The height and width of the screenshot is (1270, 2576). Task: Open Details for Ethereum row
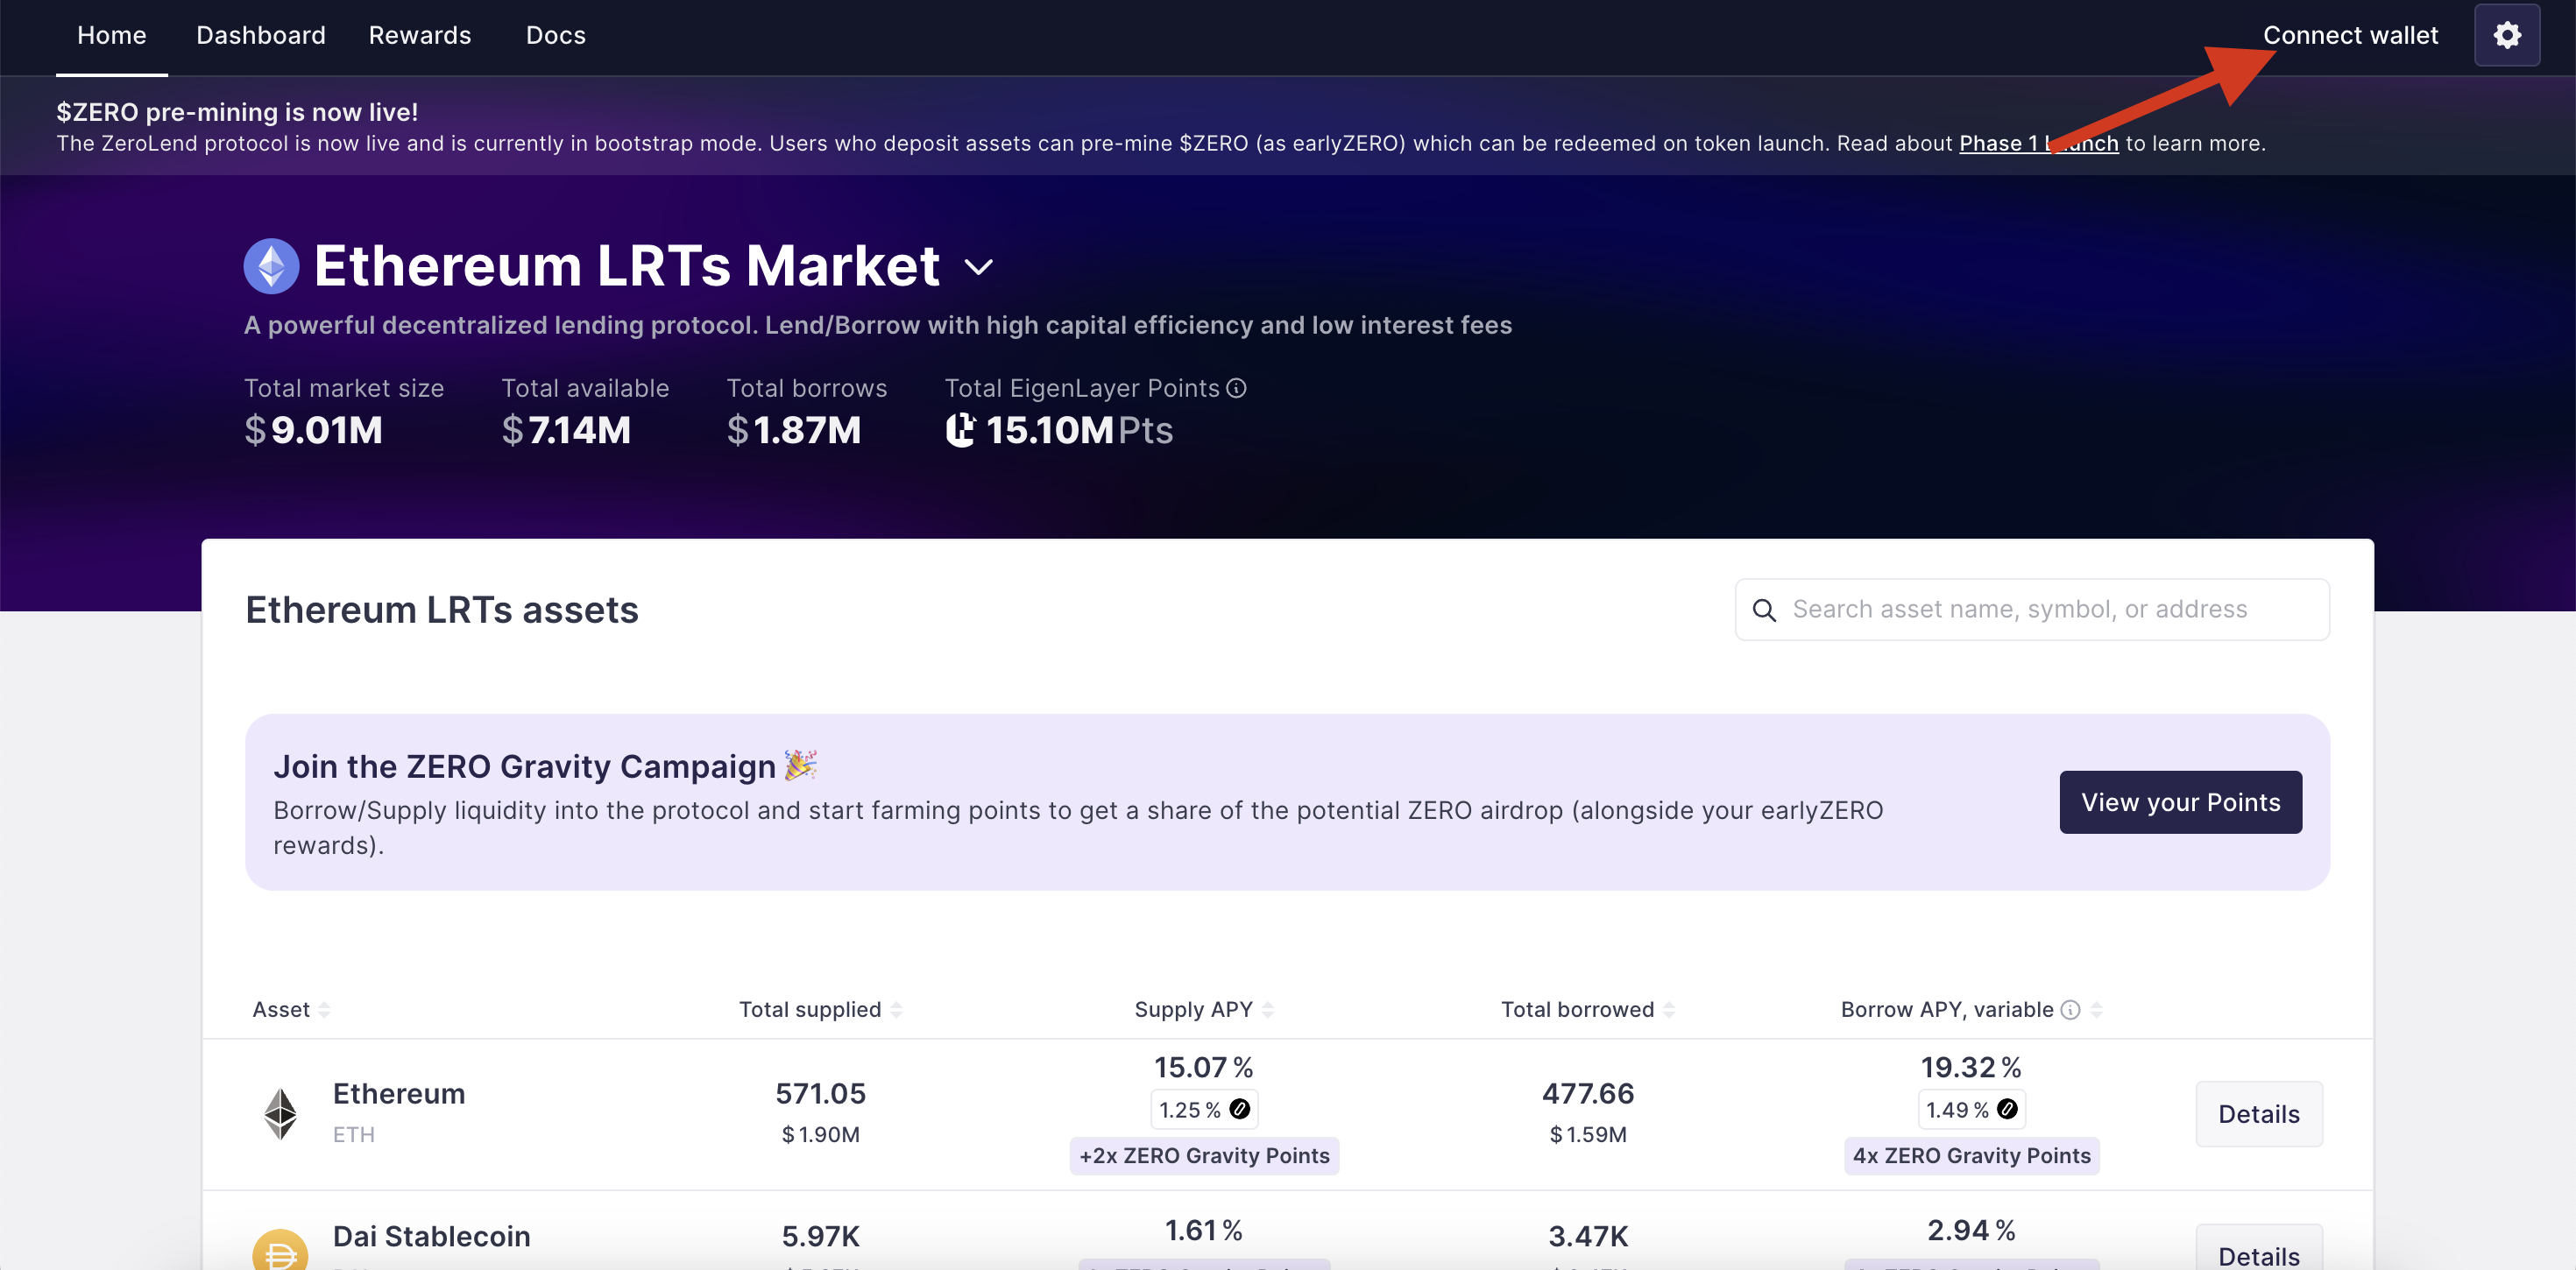(2258, 1113)
